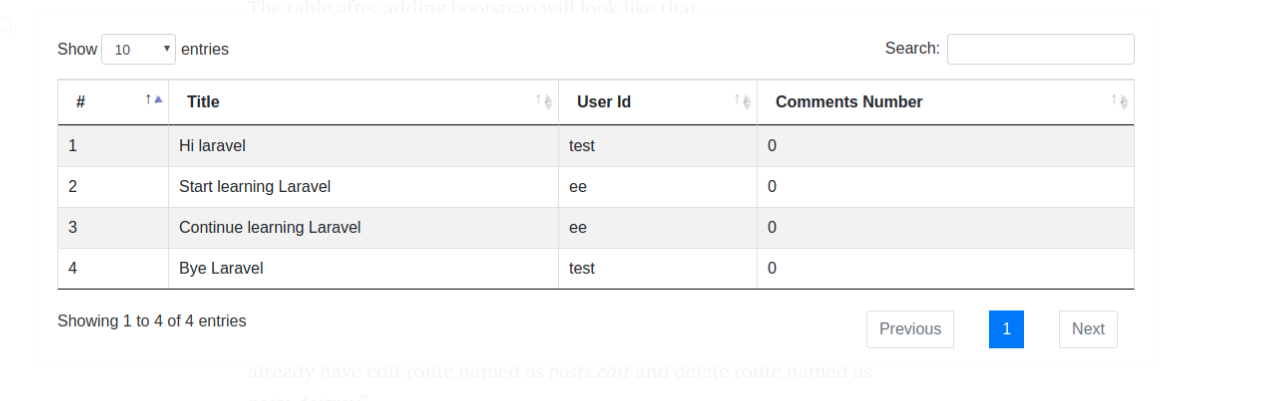Click the 'Showing 1 to 4' info text

click(151, 321)
